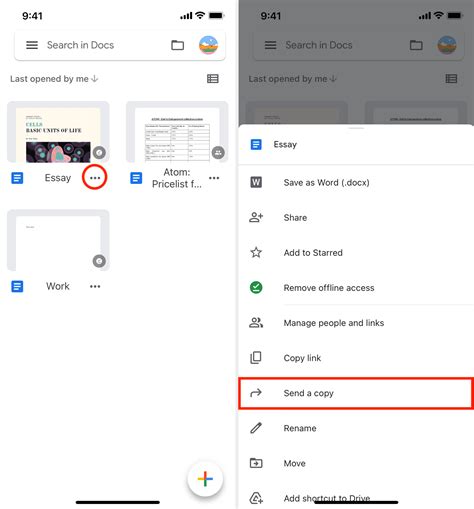Screen dimensions: 474x509
Task: Tap the forward arrow Send a copy icon
Action: click(256, 393)
